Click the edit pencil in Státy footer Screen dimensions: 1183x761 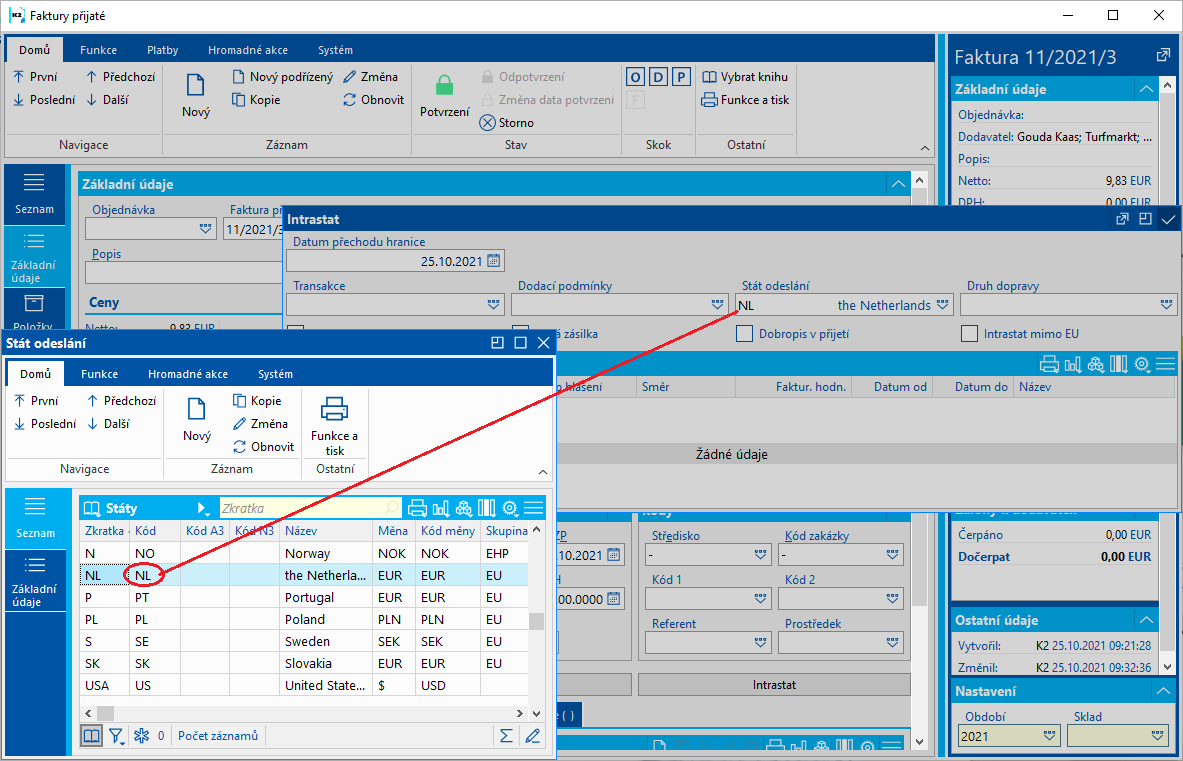pyautogui.click(x=533, y=736)
